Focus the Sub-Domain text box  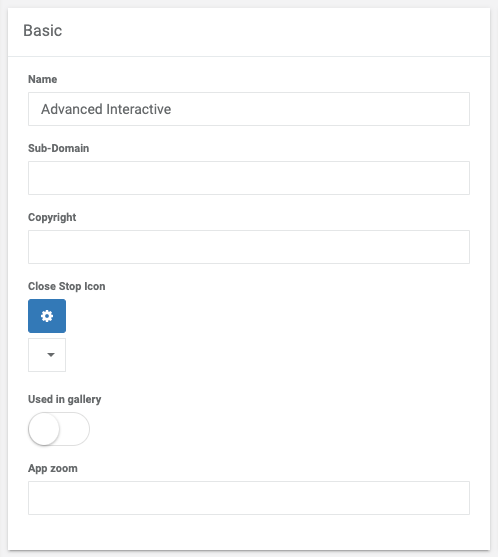click(x=249, y=178)
